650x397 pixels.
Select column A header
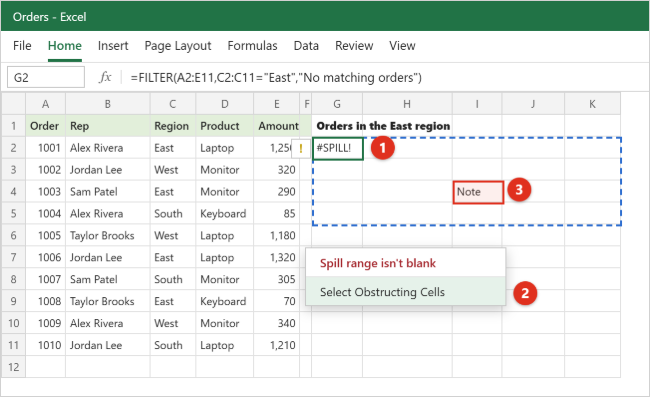pyautogui.click(x=46, y=104)
